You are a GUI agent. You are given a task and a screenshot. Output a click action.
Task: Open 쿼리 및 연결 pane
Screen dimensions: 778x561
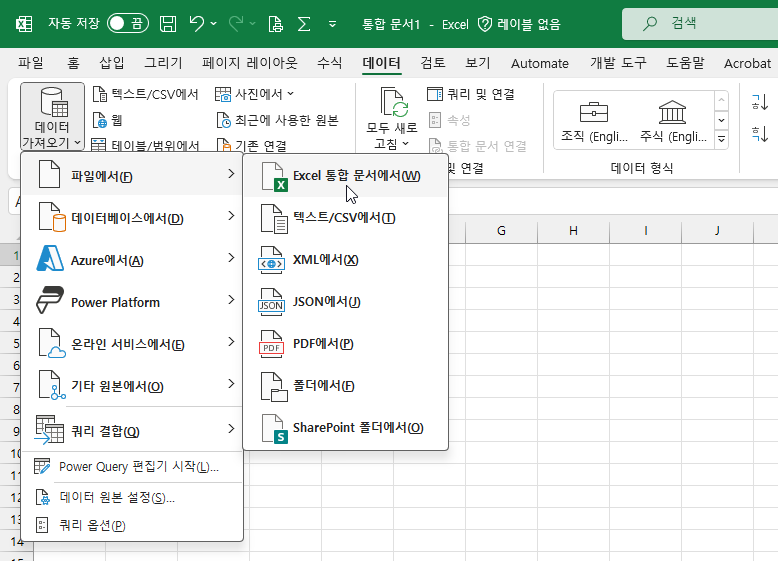[x=471, y=94]
